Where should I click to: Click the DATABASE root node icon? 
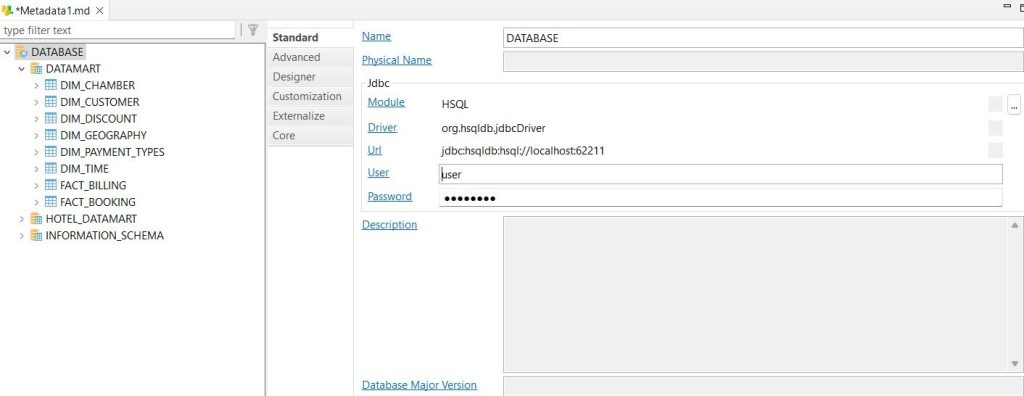[x=22, y=52]
